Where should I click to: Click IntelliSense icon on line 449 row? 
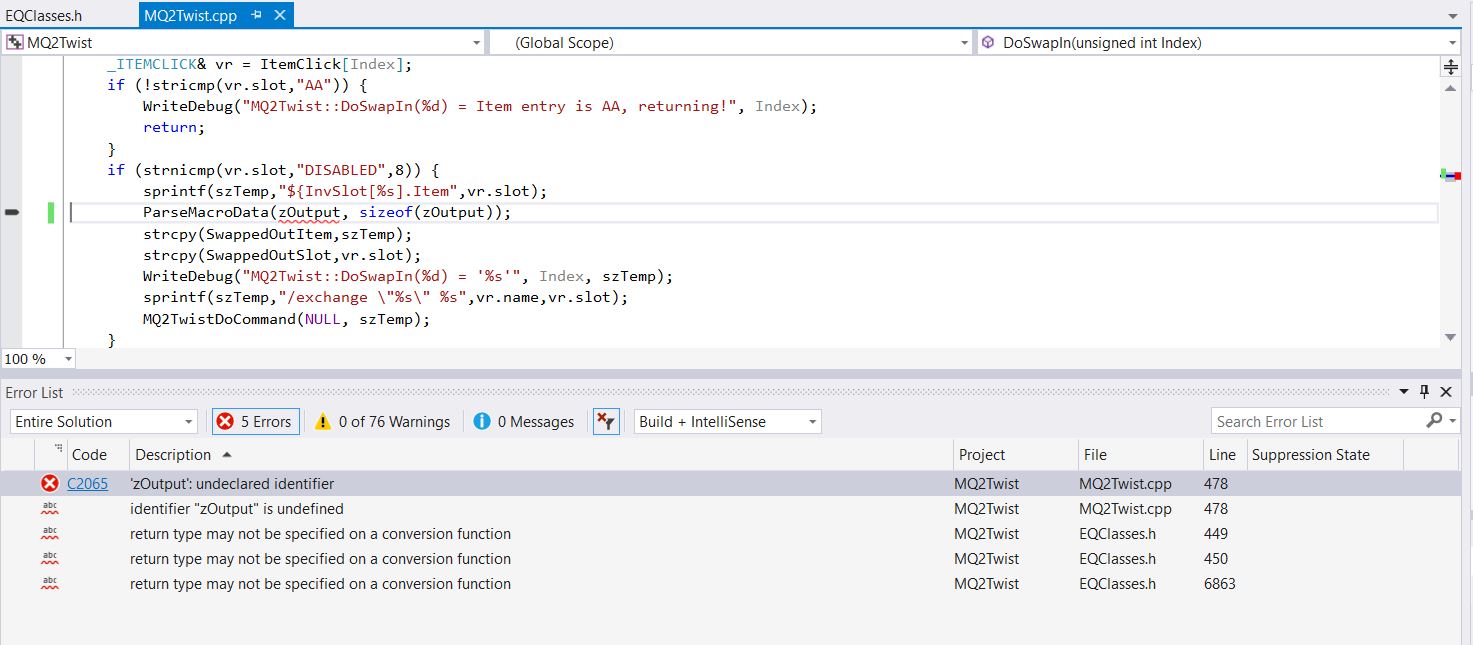click(x=50, y=534)
